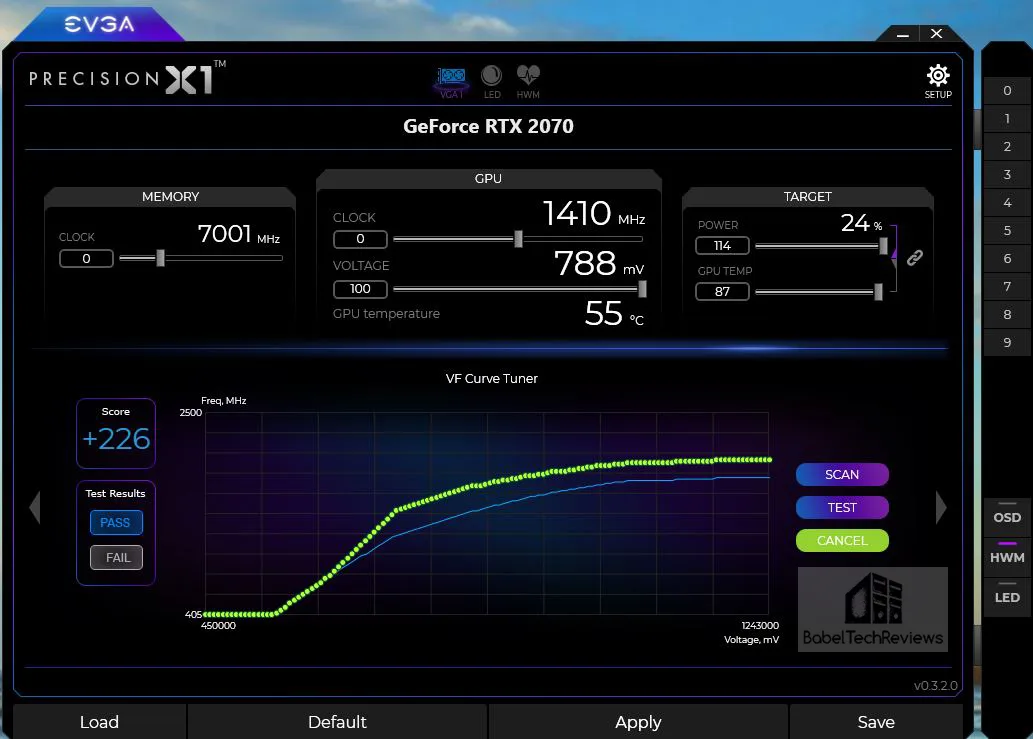Edit the memory clock offset field

pos(86,259)
